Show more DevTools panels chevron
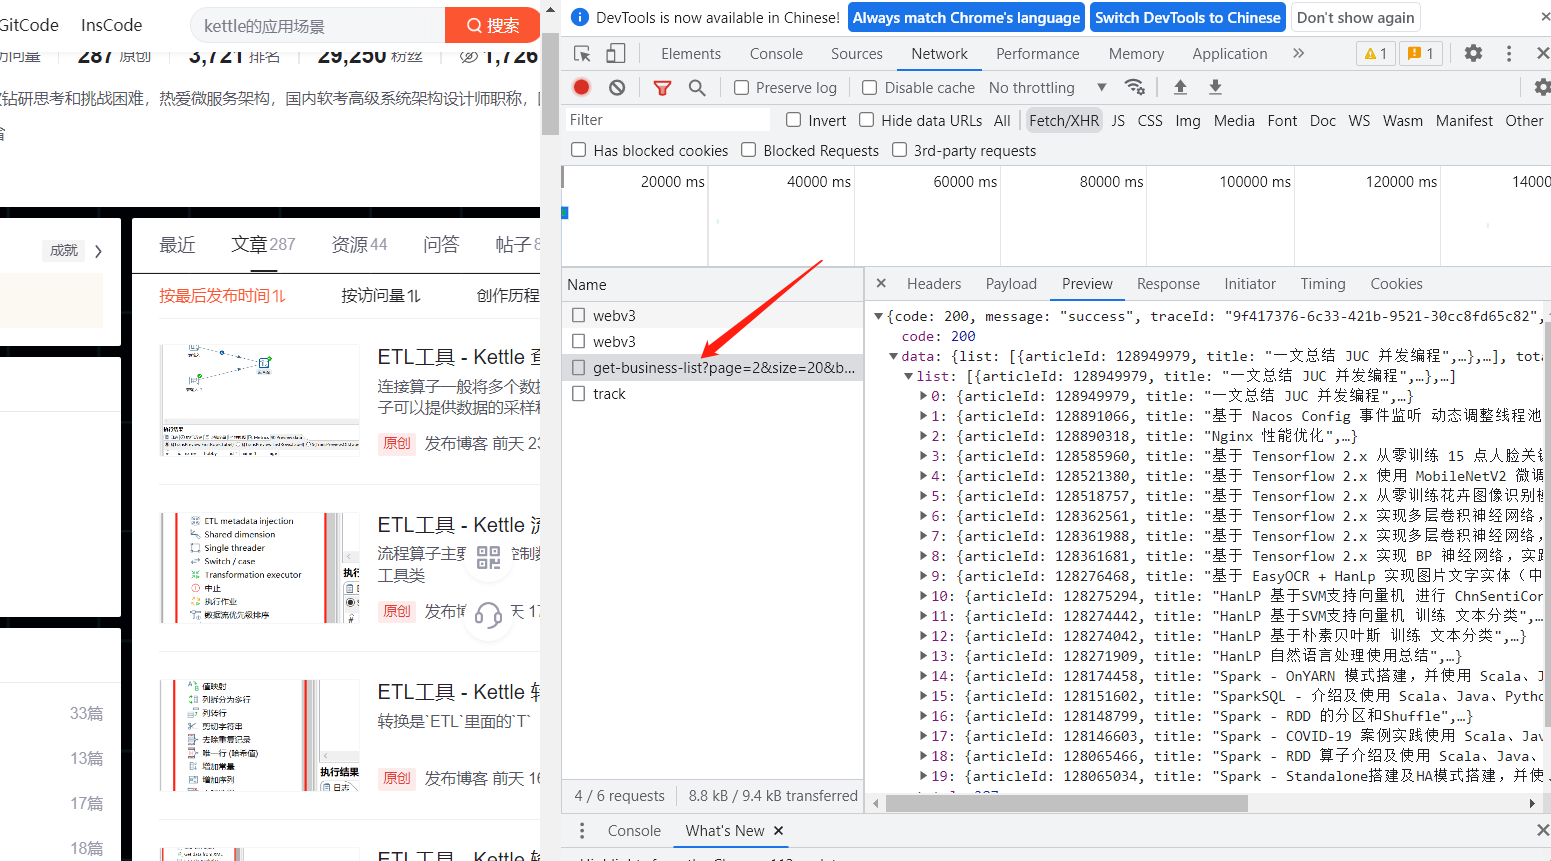 pyautogui.click(x=1298, y=53)
